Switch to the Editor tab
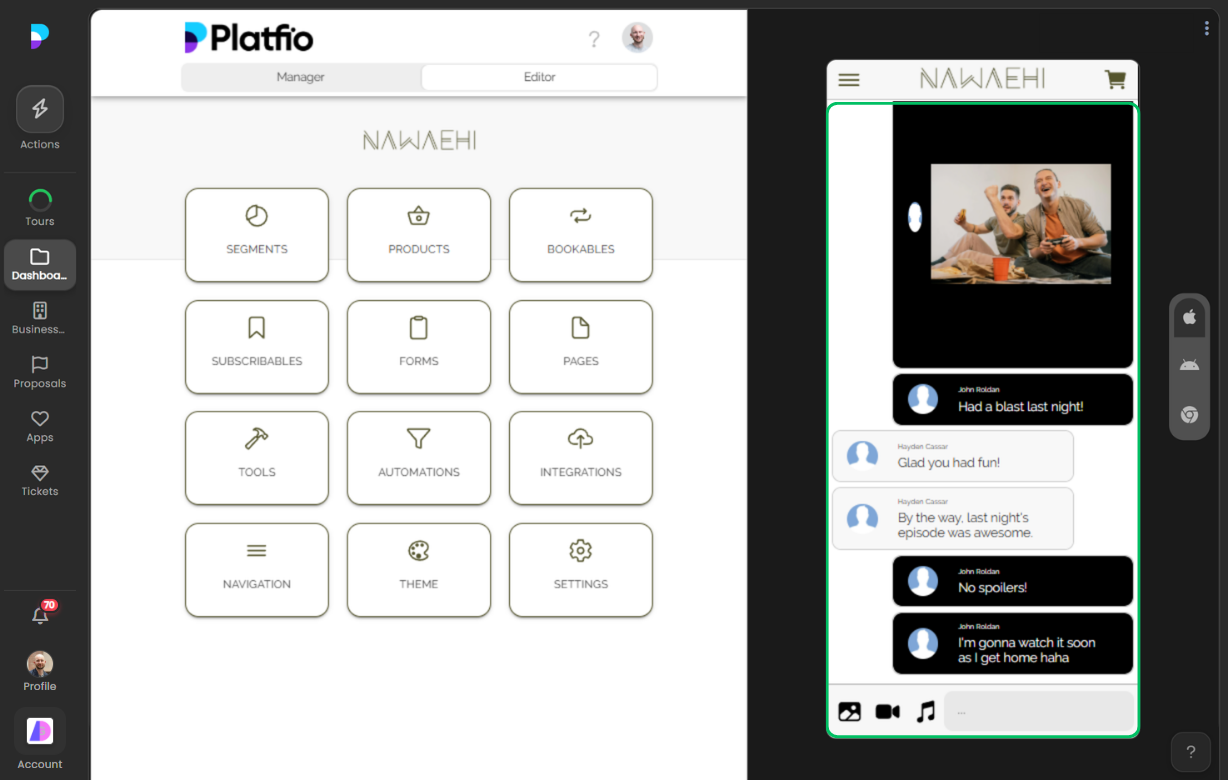 (x=539, y=76)
